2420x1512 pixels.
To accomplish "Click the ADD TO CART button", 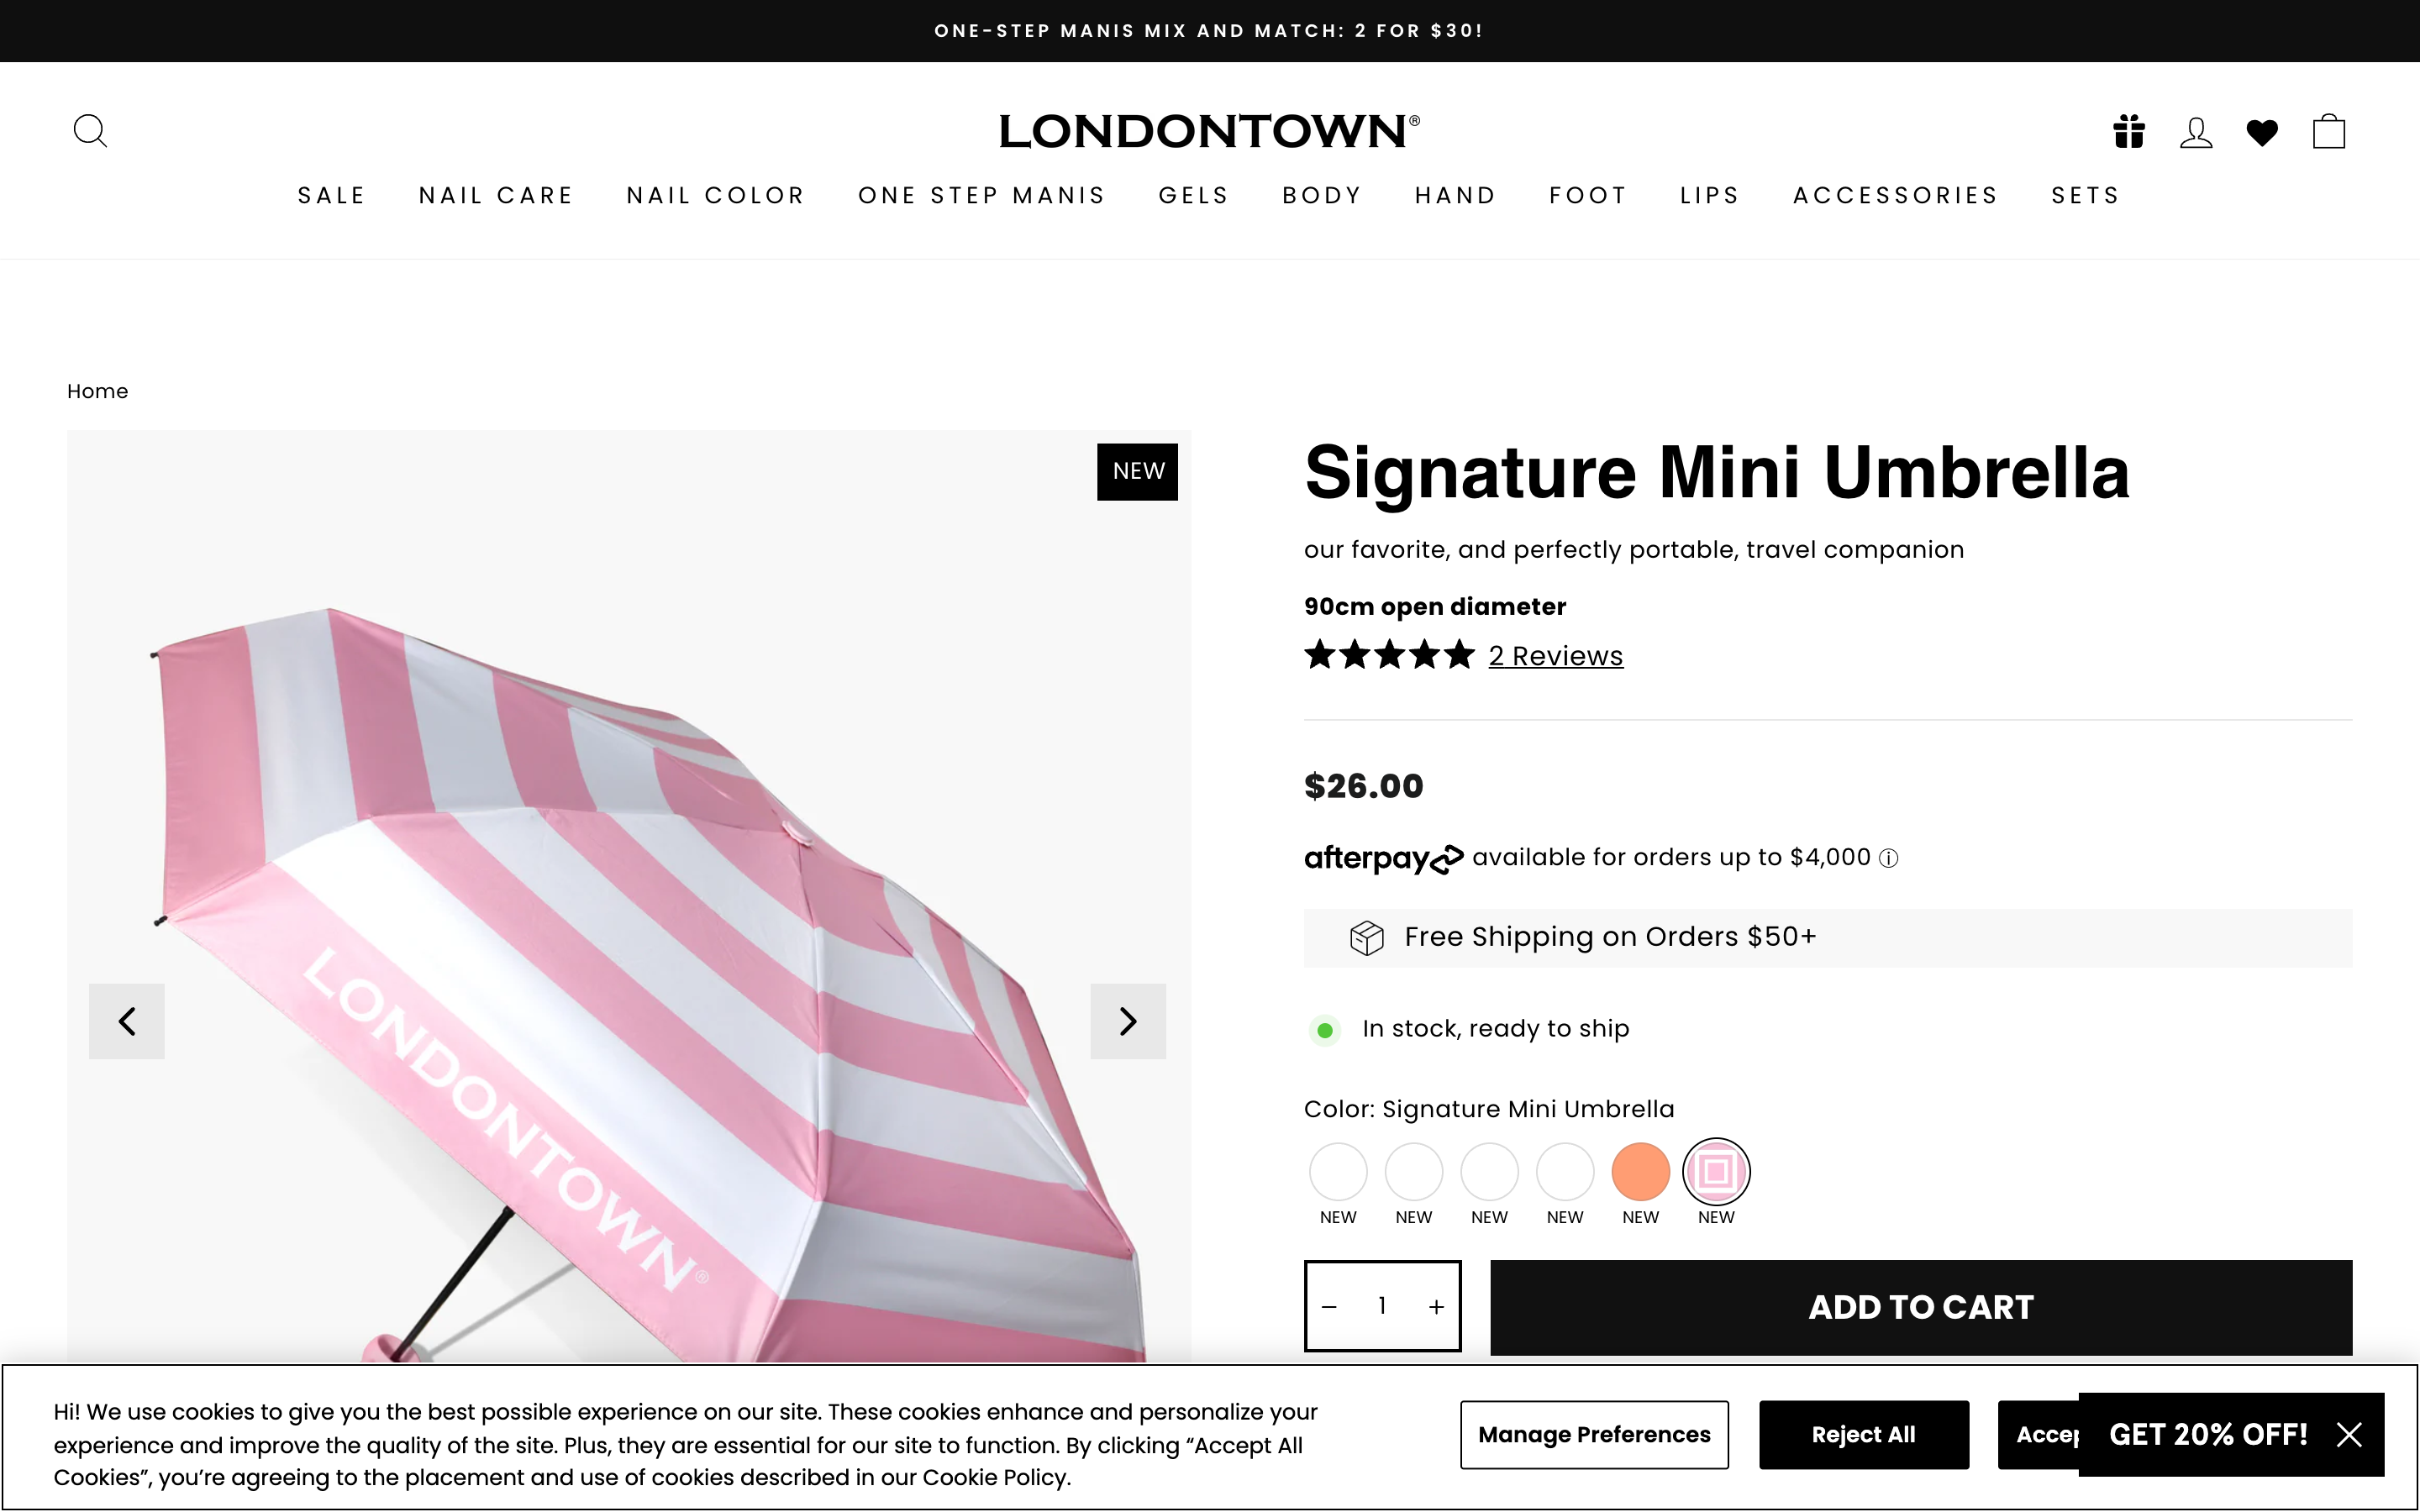I will 1919,1306.
